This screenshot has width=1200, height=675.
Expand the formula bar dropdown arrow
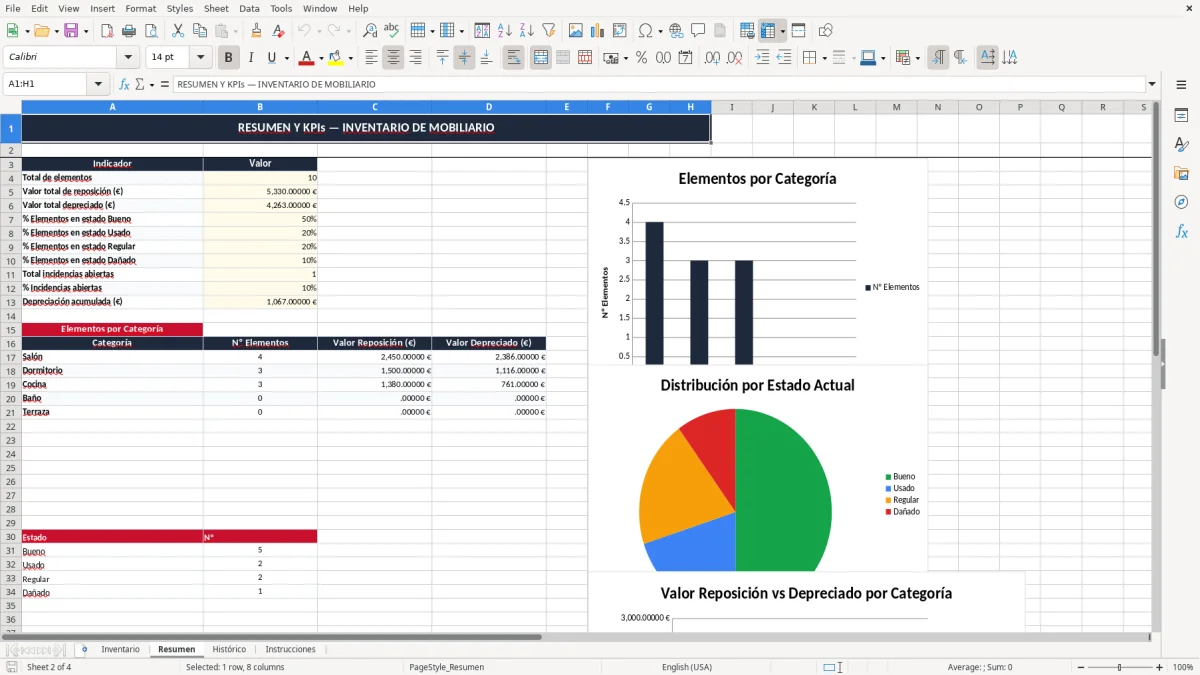click(1152, 85)
